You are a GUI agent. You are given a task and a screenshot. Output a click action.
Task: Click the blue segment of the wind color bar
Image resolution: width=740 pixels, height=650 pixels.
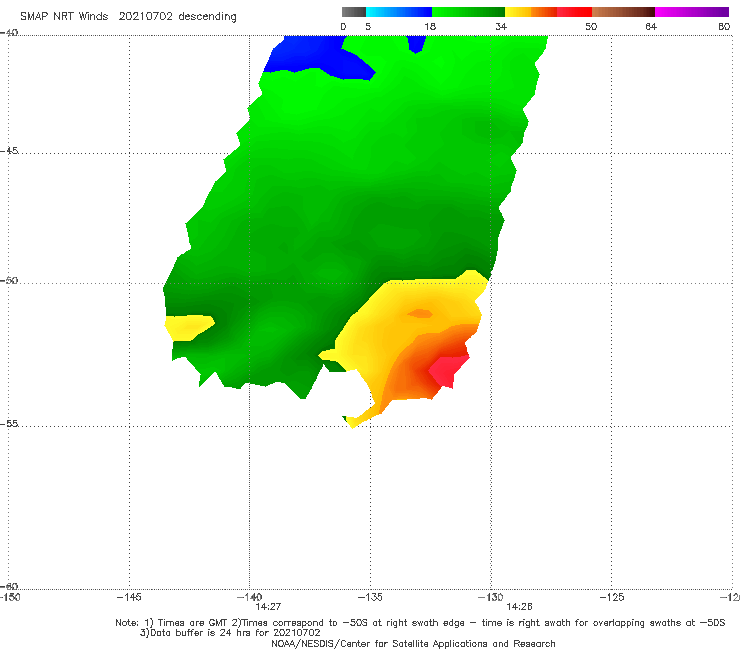[x=399, y=12]
